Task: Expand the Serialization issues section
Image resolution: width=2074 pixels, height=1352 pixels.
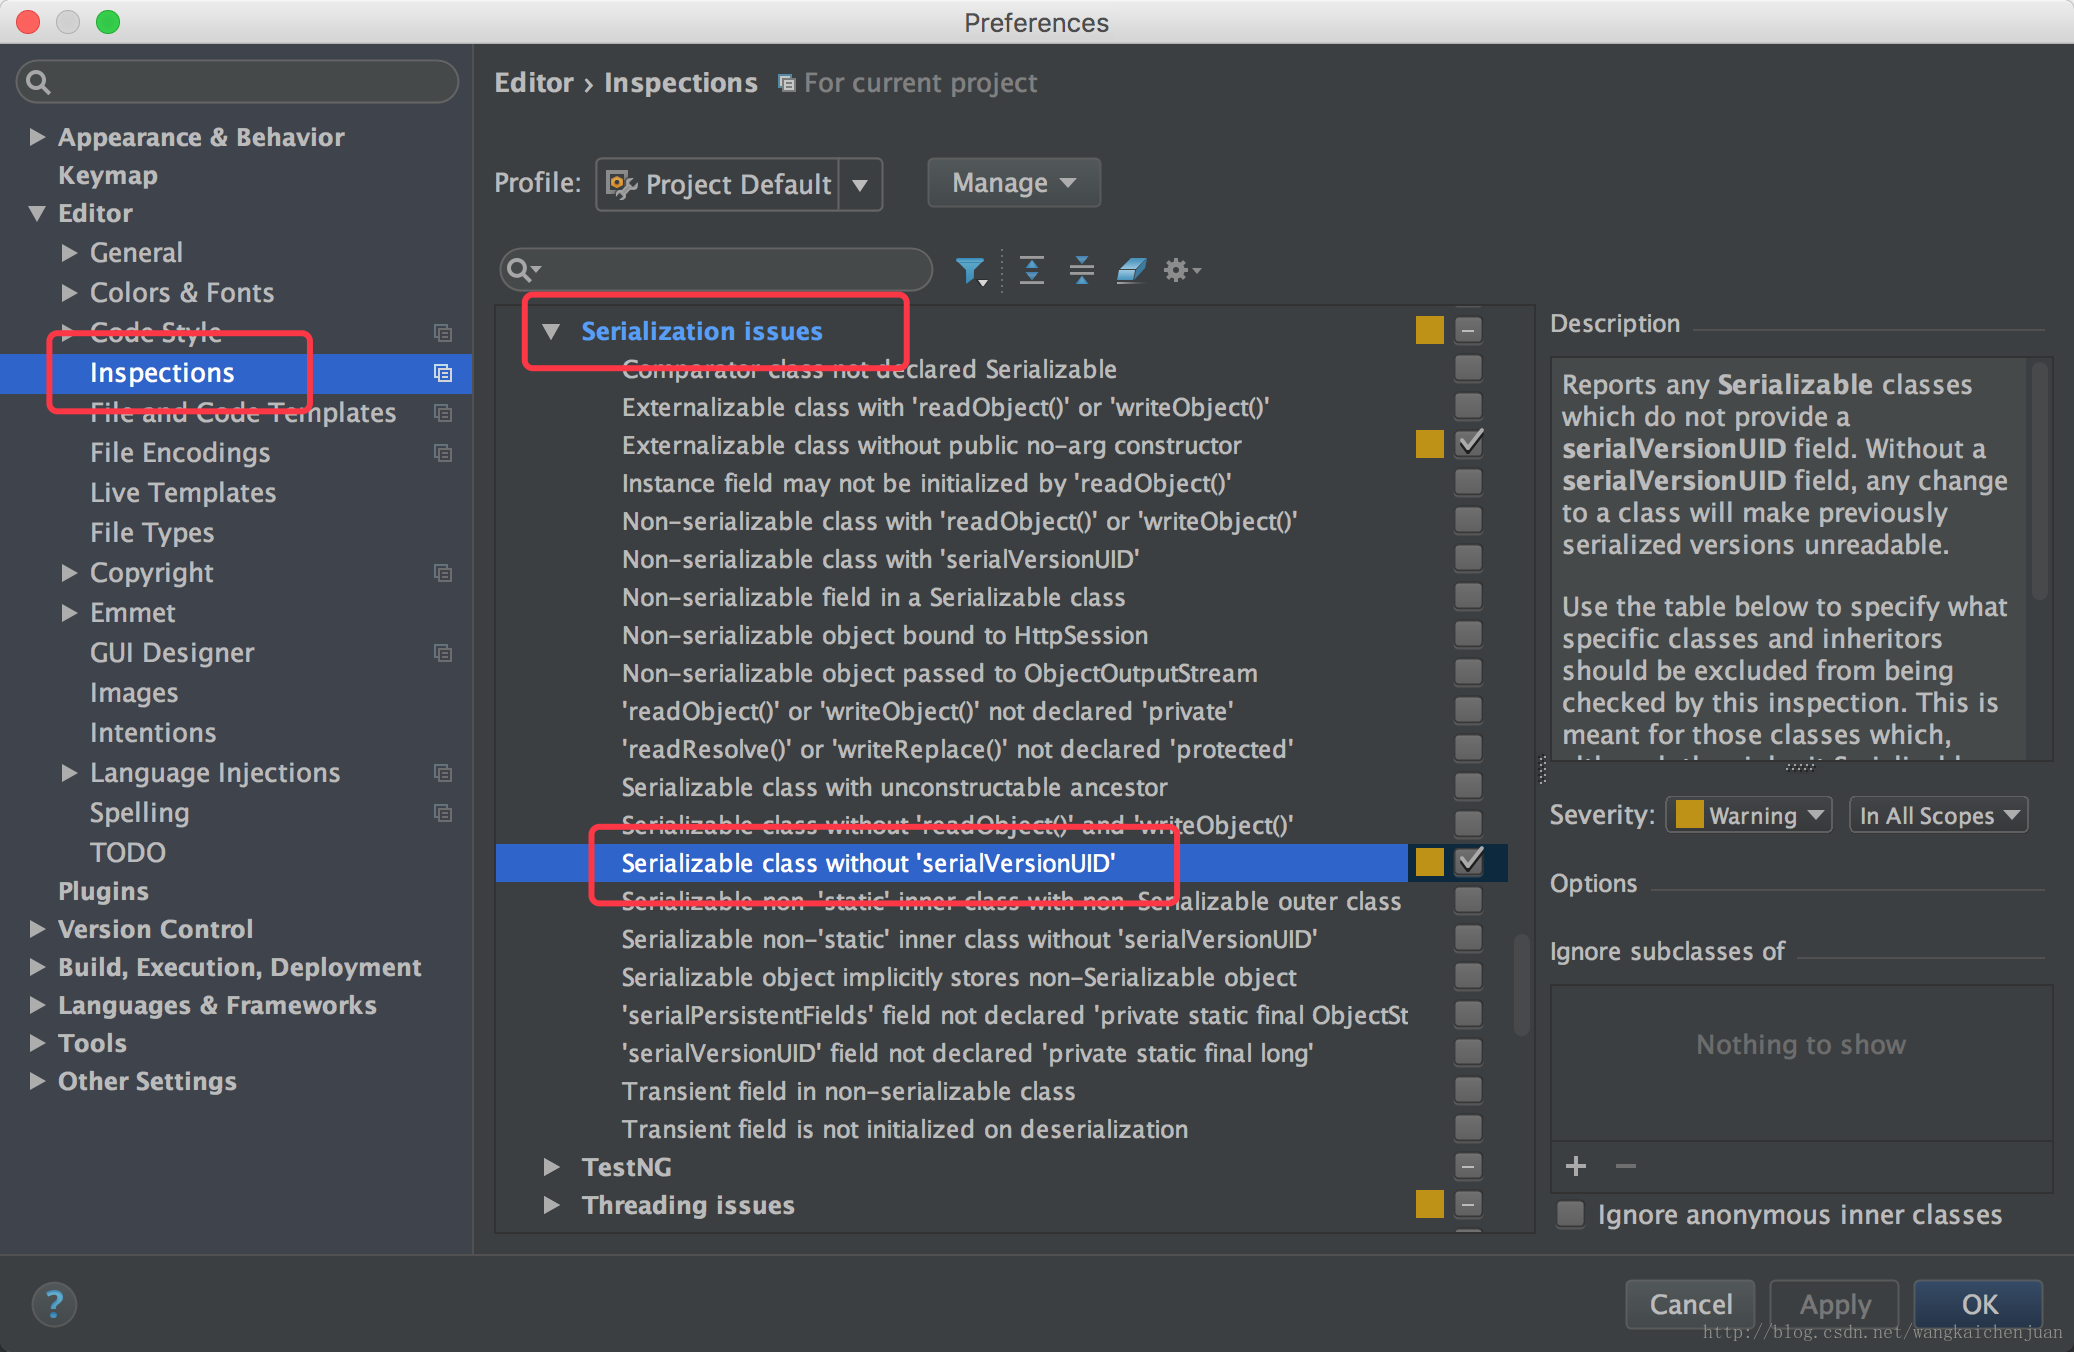Action: point(553,331)
